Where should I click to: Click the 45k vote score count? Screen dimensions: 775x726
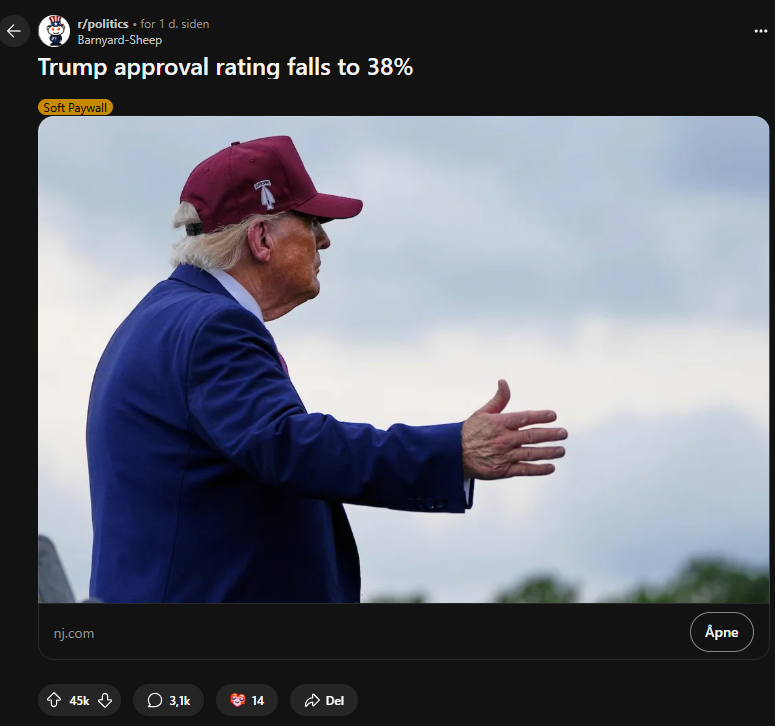click(x=79, y=700)
